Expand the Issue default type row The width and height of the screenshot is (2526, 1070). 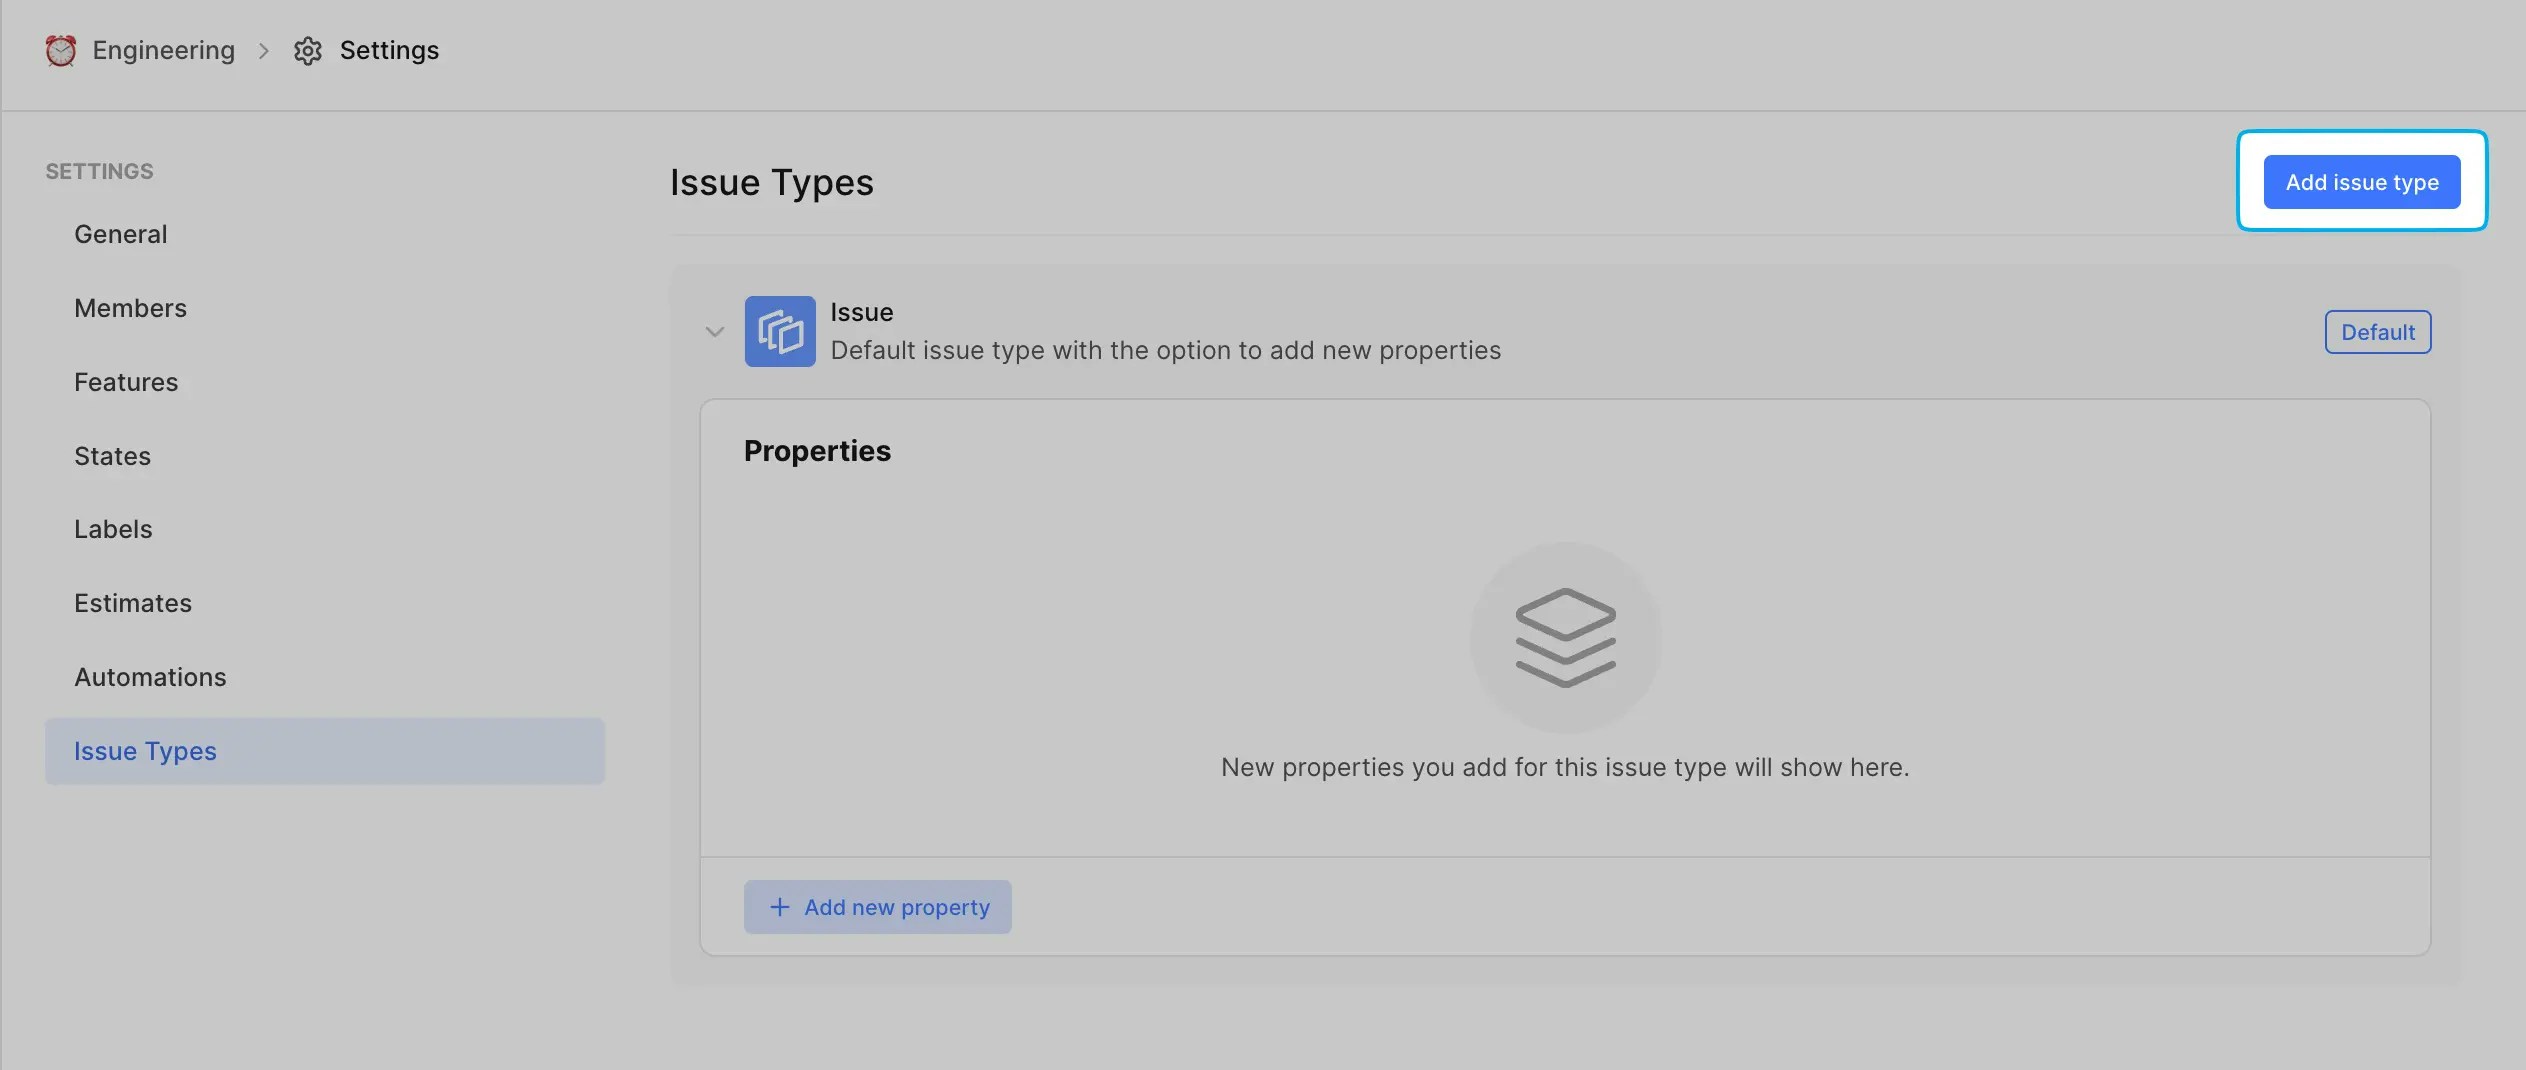coord(714,331)
